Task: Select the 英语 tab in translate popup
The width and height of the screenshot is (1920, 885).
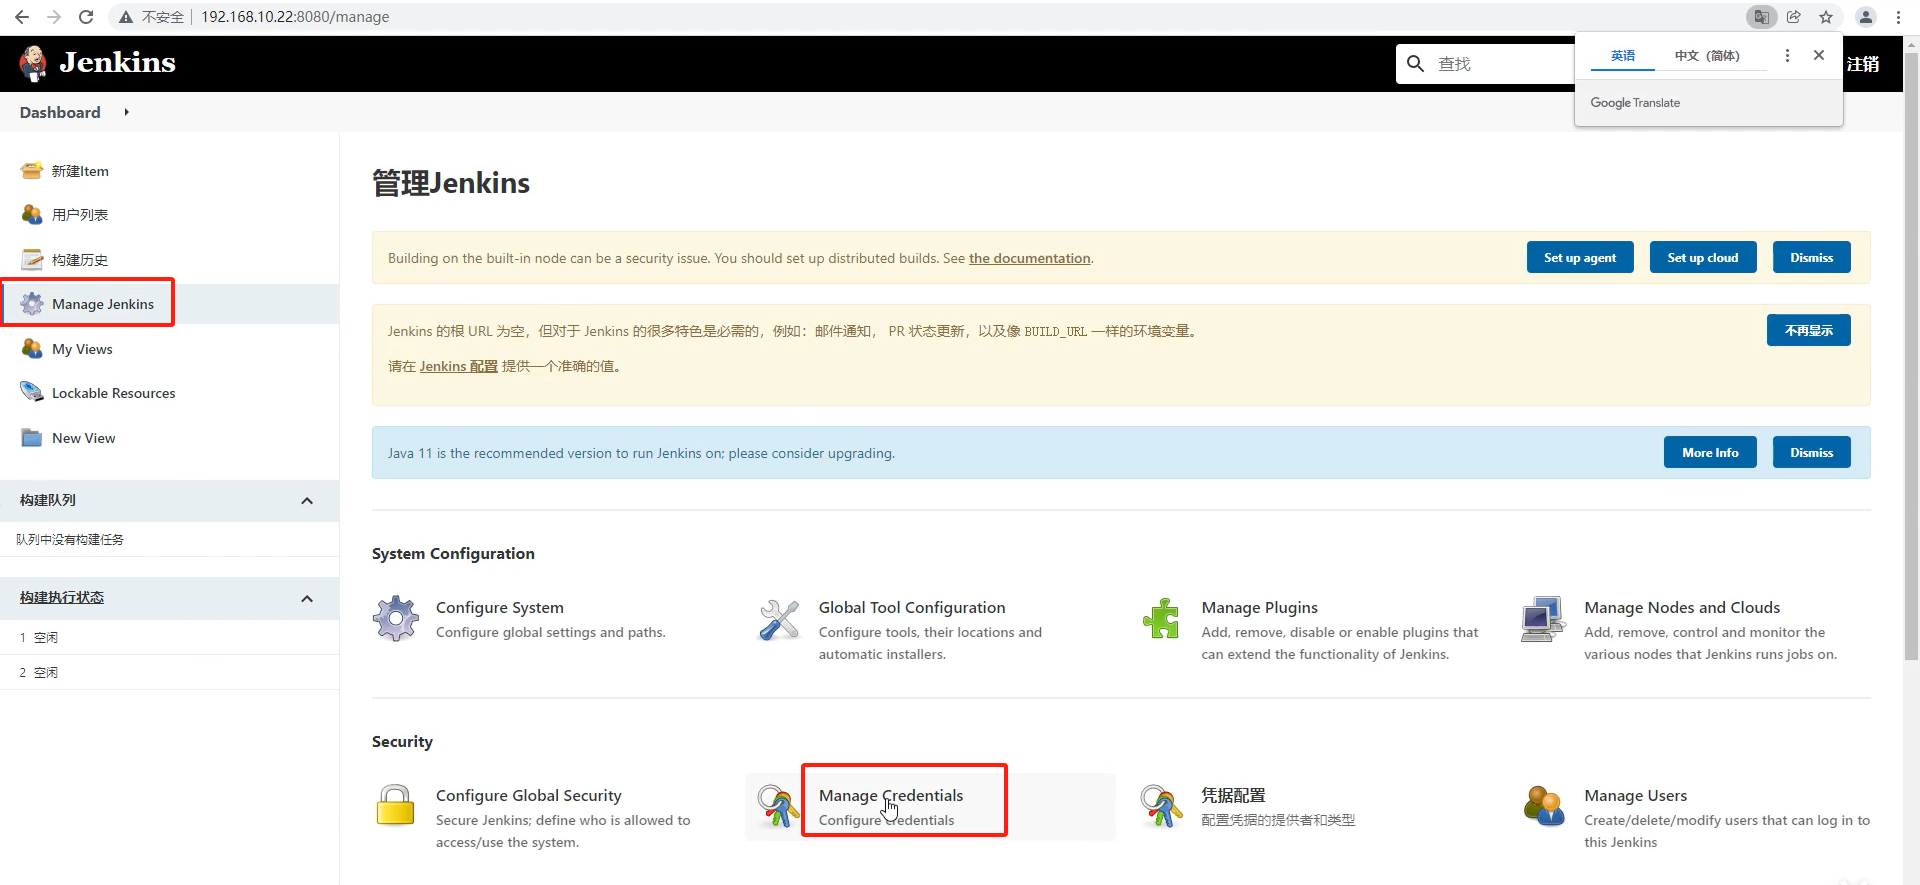Action: click(1623, 56)
